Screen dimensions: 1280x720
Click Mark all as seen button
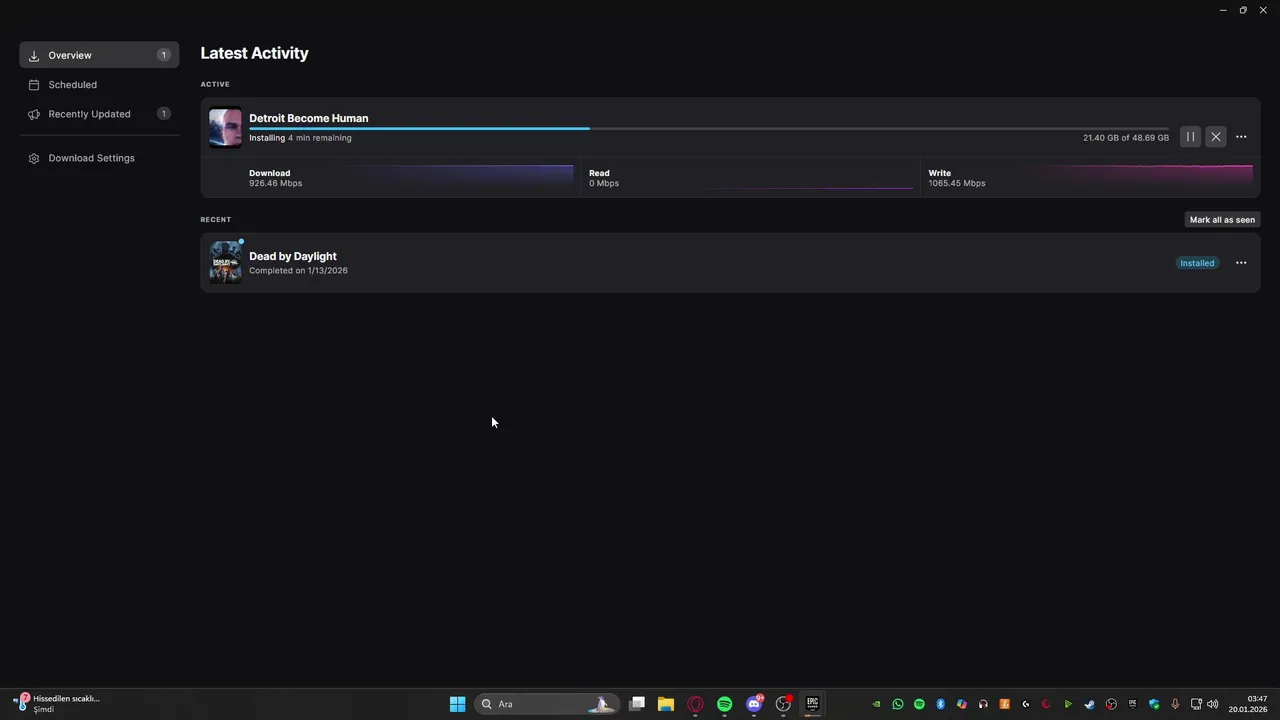coord(1222,219)
